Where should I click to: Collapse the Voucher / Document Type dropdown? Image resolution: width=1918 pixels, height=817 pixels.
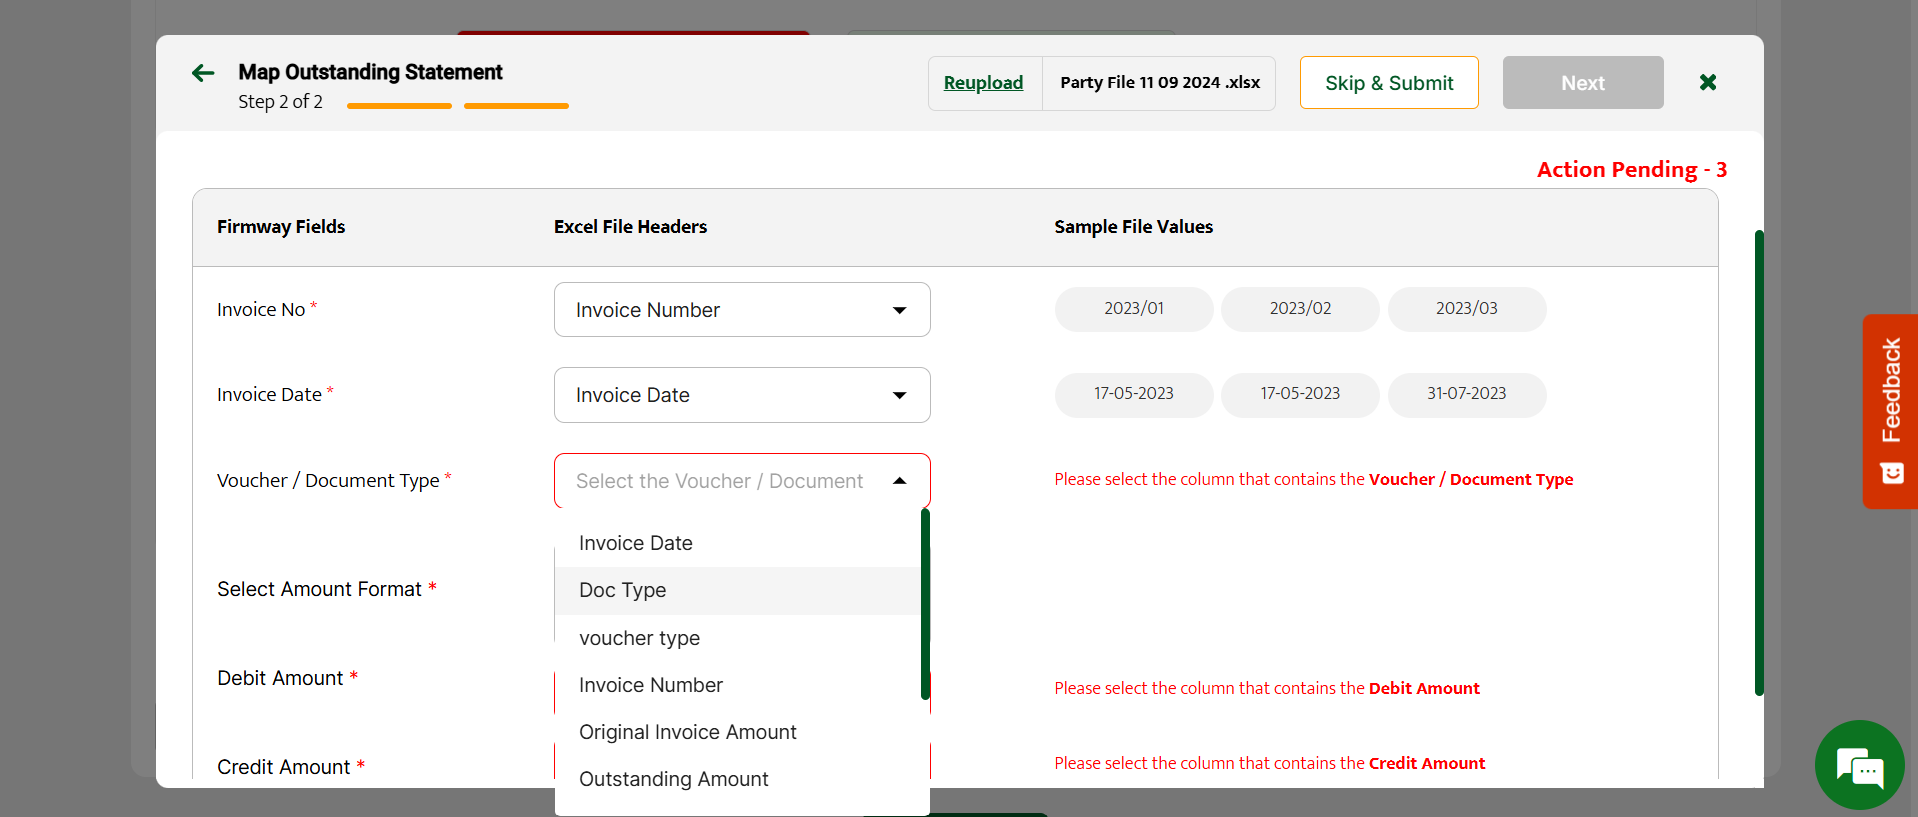(899, 481)
